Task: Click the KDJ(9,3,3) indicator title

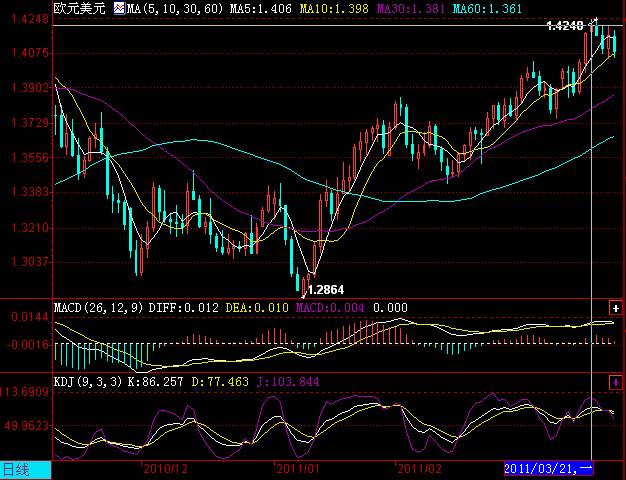Action: click(88, 382)
